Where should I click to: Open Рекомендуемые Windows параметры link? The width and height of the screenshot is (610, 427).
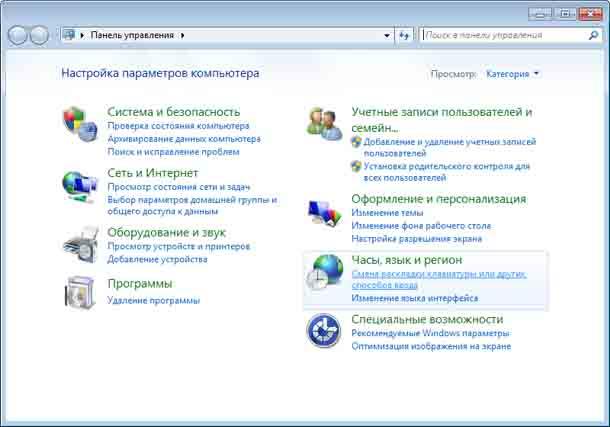(x=430, y=333)
